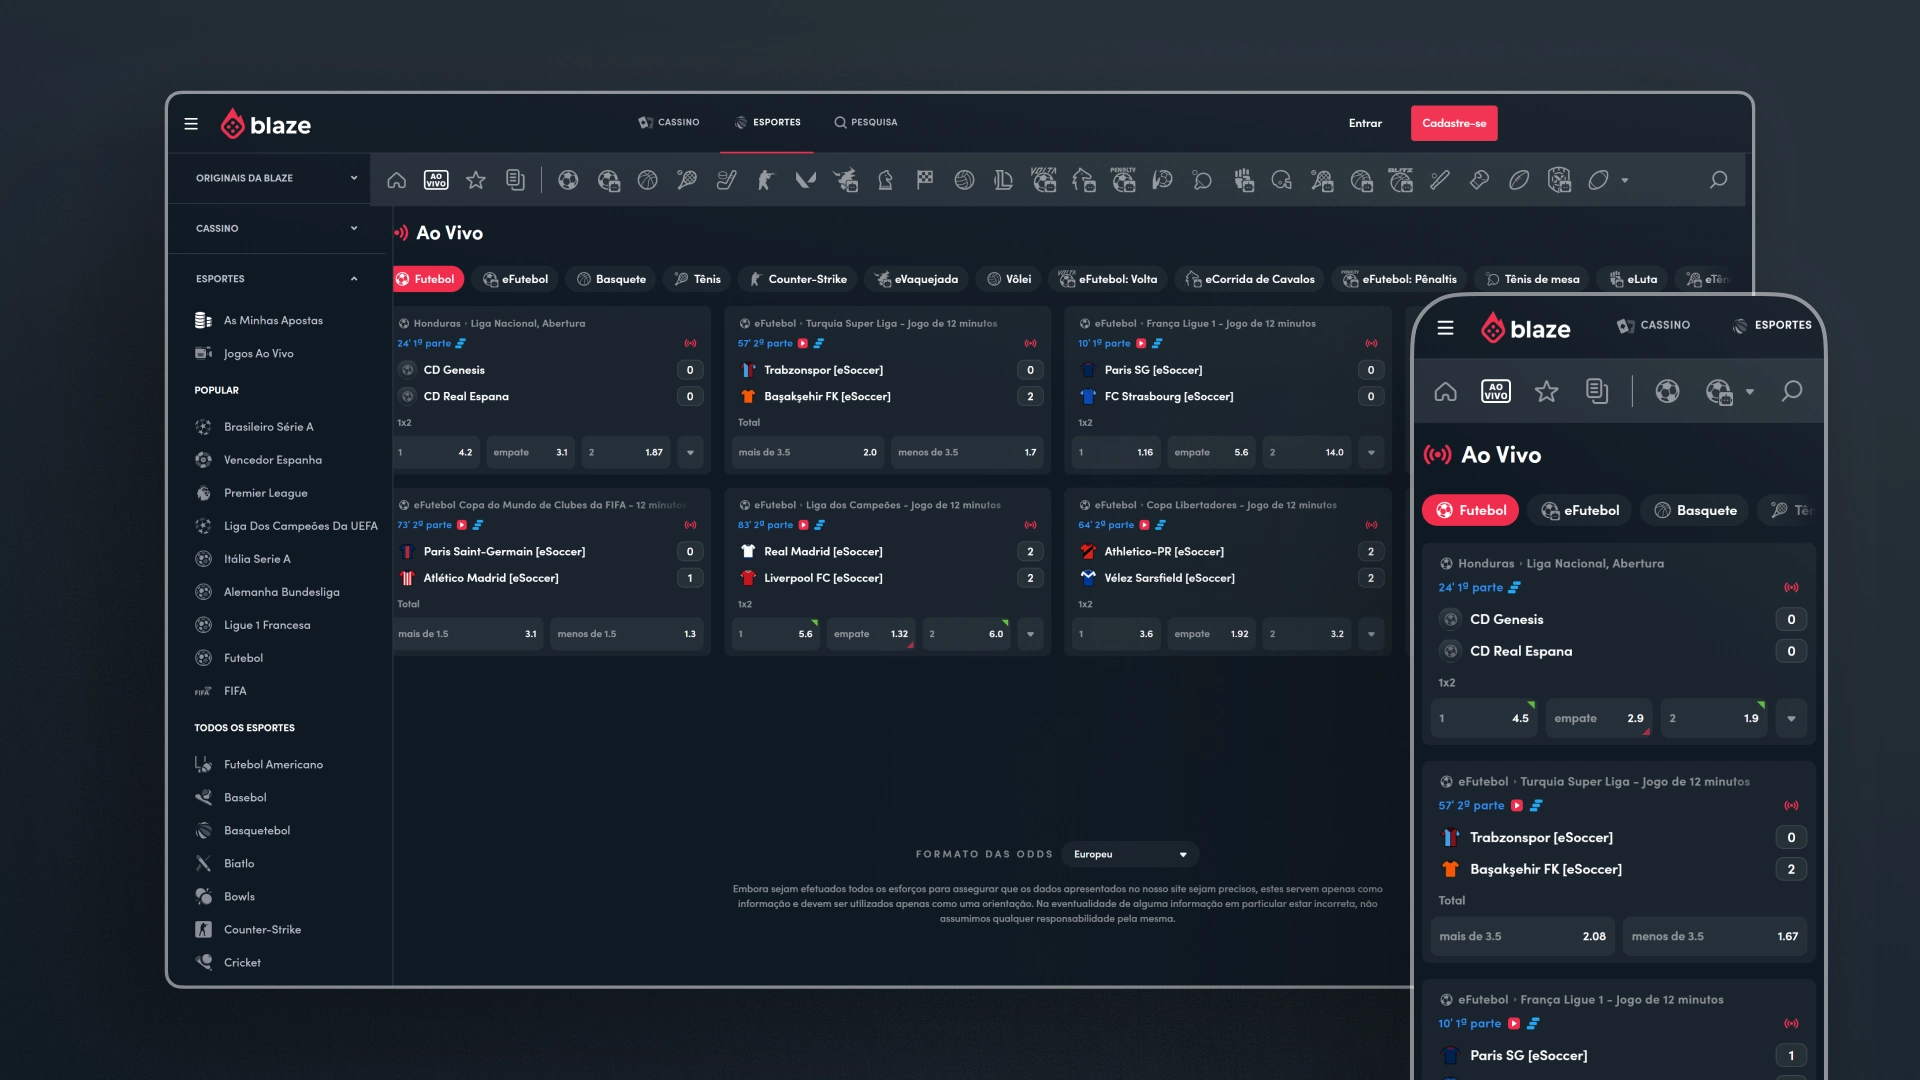Open the Formato das Odds Europeu dropdown
This screenshot has height=1080, width=1920.
[x=1130, y=854]
